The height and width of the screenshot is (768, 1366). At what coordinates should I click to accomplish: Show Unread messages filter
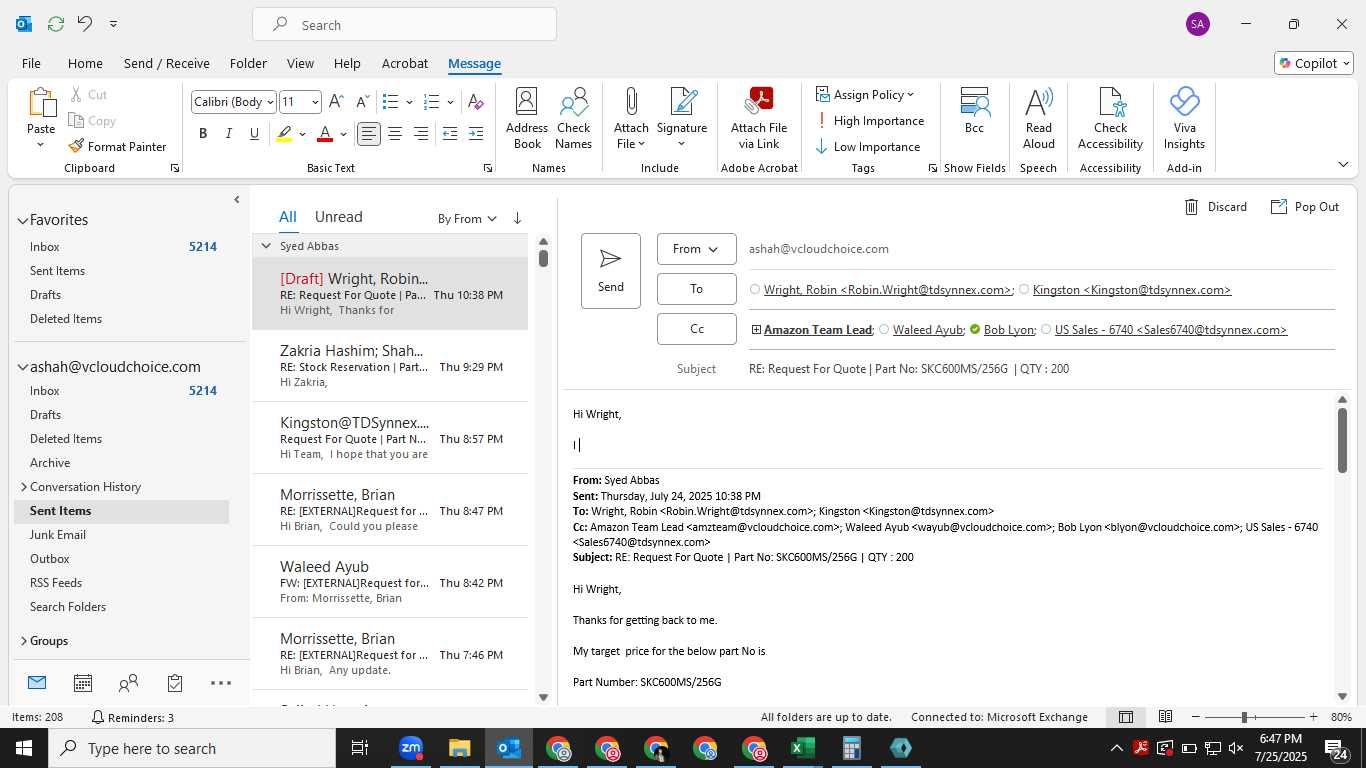click(x=339, y=217)
